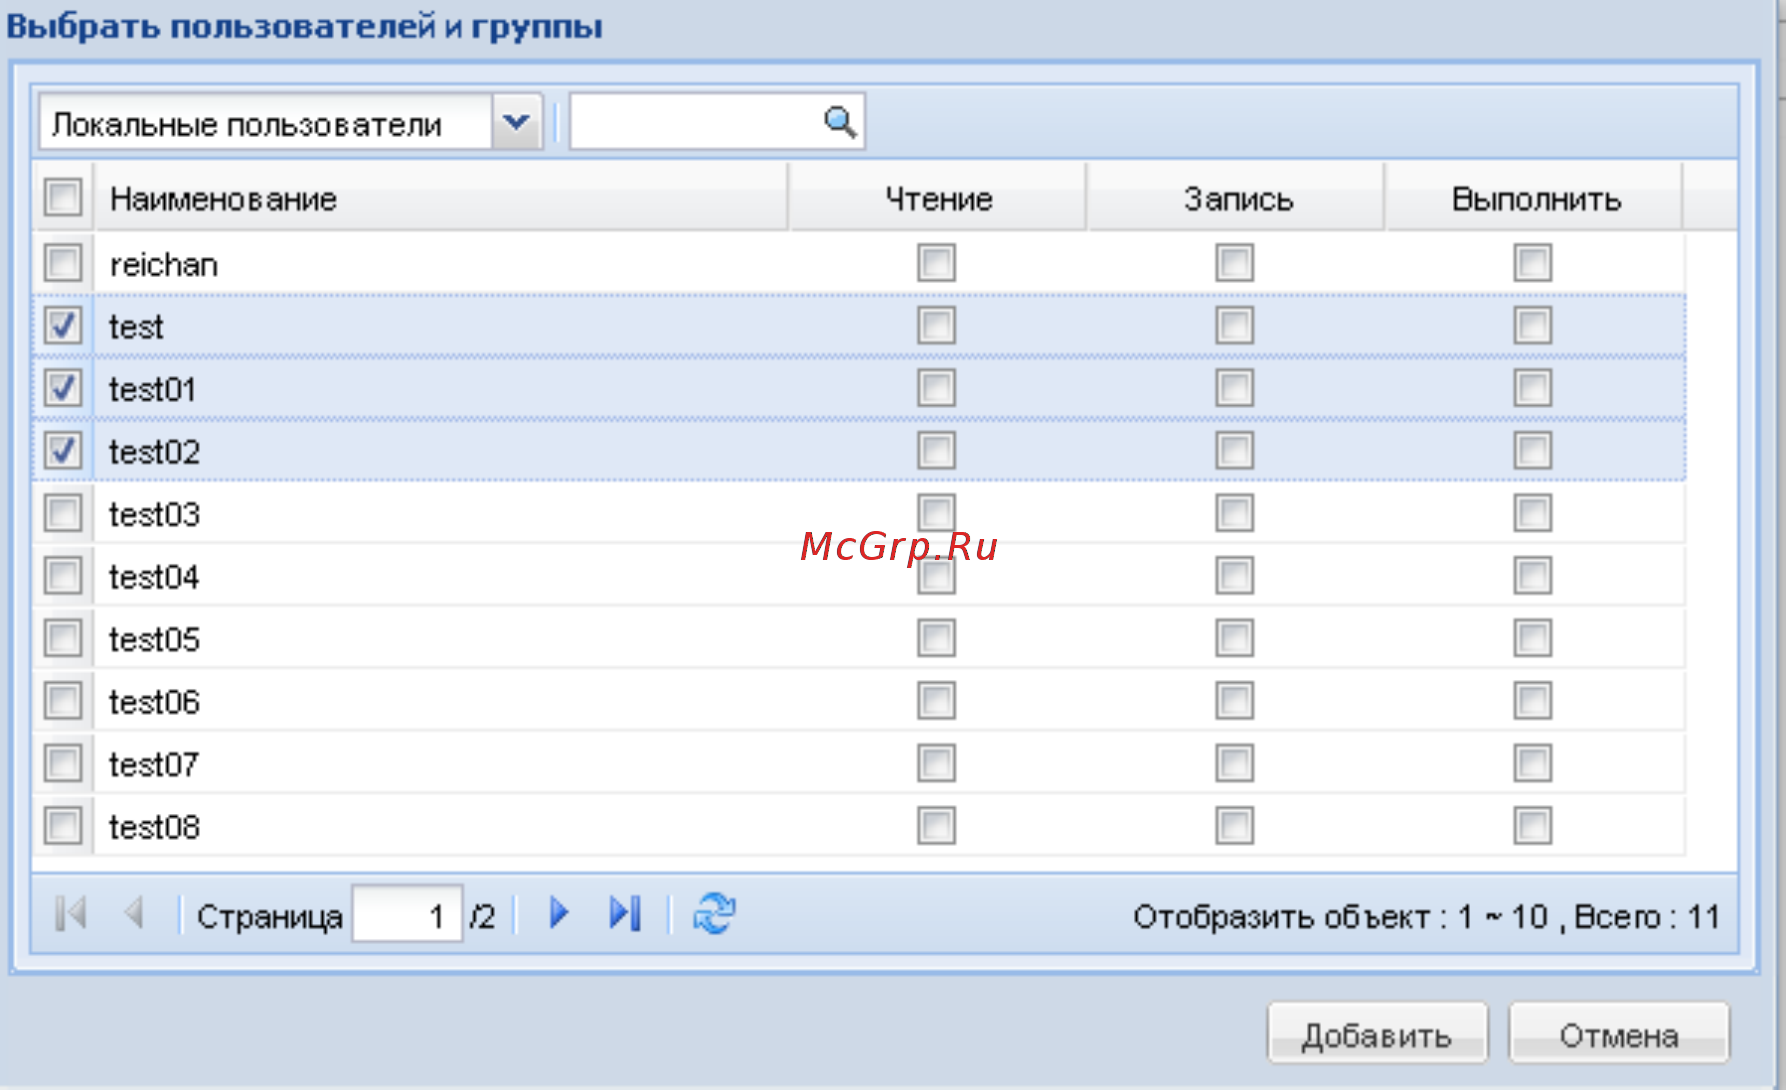Viewport: 1786px width, 1090px height.
Task: Select the reichan row name
Action: click(x=163, y=265)
